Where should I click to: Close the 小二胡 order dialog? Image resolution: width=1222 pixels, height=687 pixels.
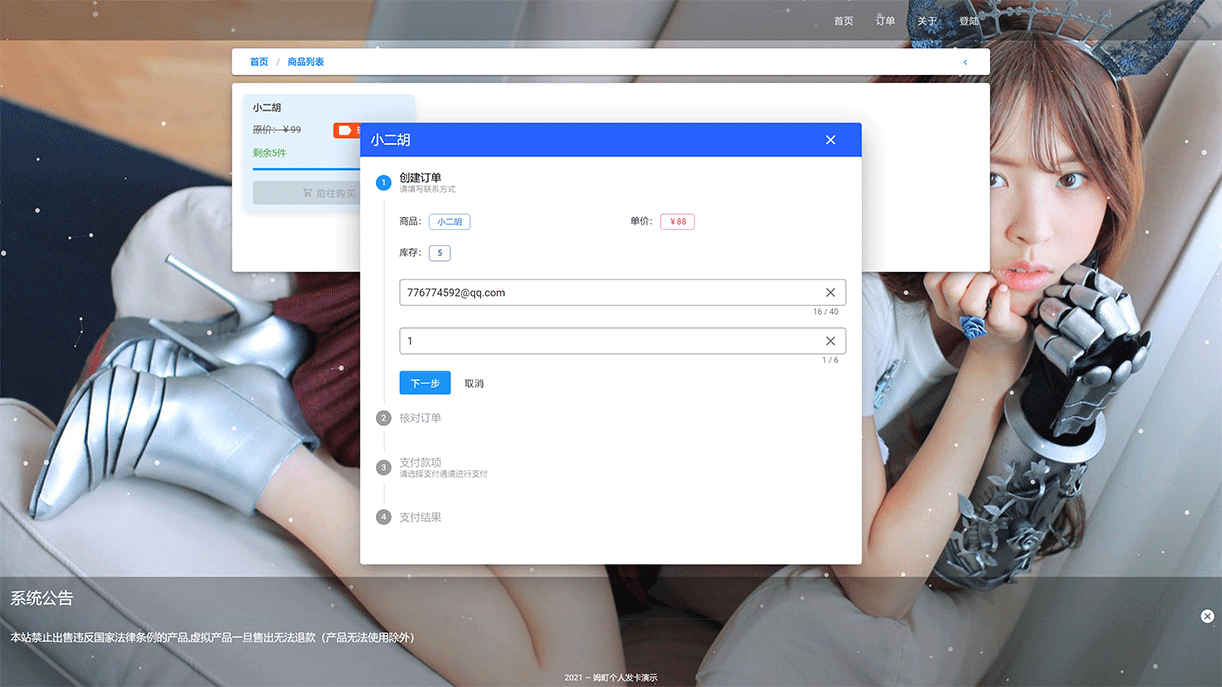(830, 140)
